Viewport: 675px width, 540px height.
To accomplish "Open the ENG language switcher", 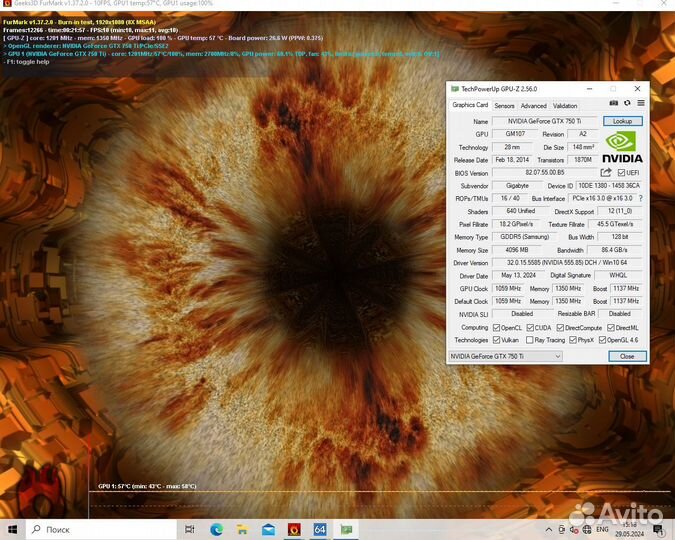I will click(x=602, y=529).
